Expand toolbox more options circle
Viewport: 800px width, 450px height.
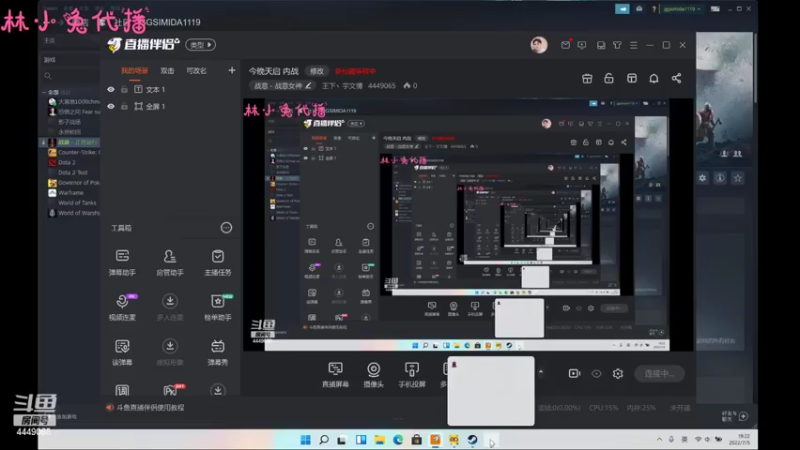(x=226, y=228)
